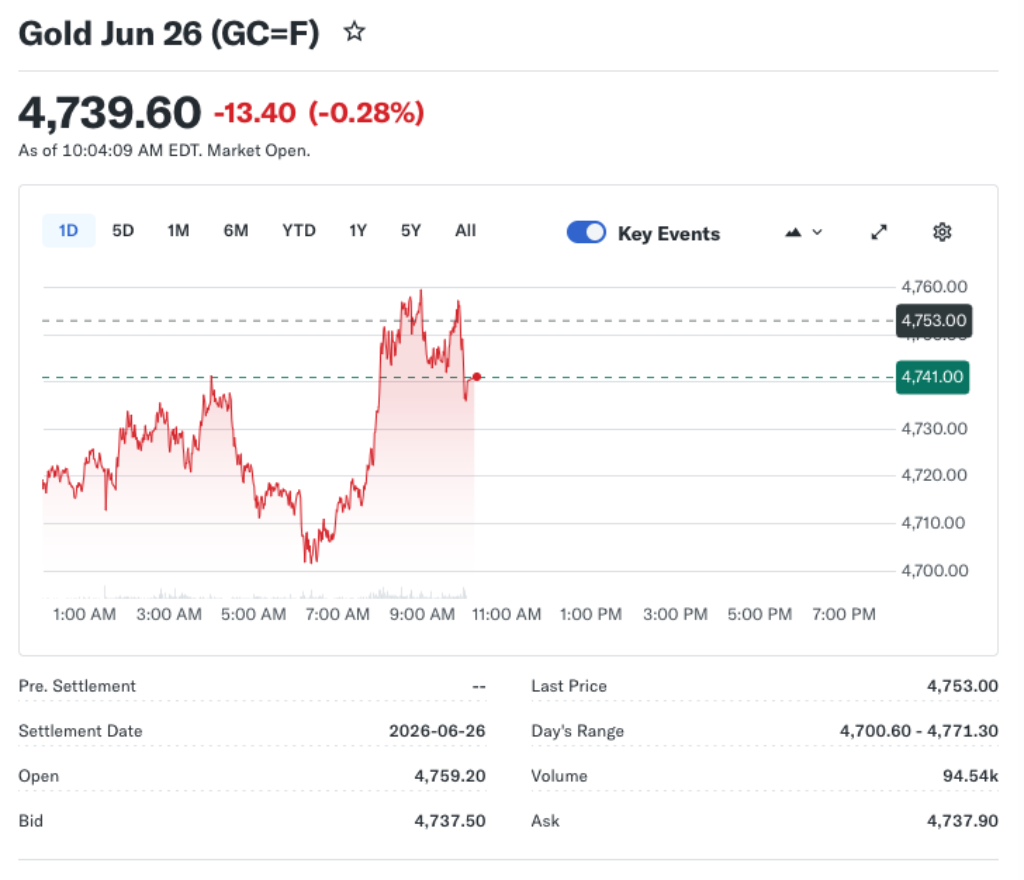Viewport: 1024px width, 880px height.
Task: Open the chart type dropdown chevron
Action: point(815,231)
